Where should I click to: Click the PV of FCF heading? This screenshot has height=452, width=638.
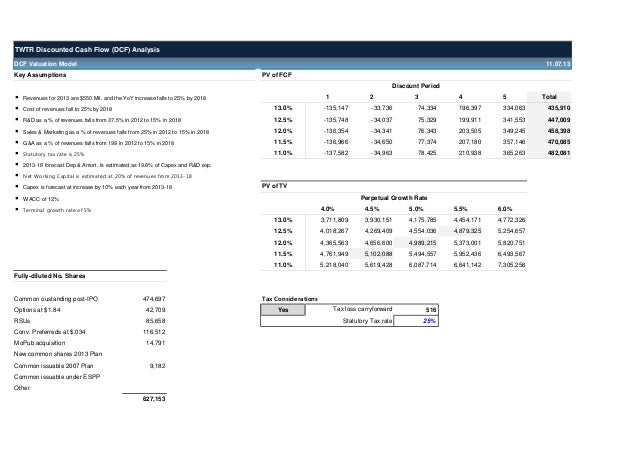tap(277, 75)
